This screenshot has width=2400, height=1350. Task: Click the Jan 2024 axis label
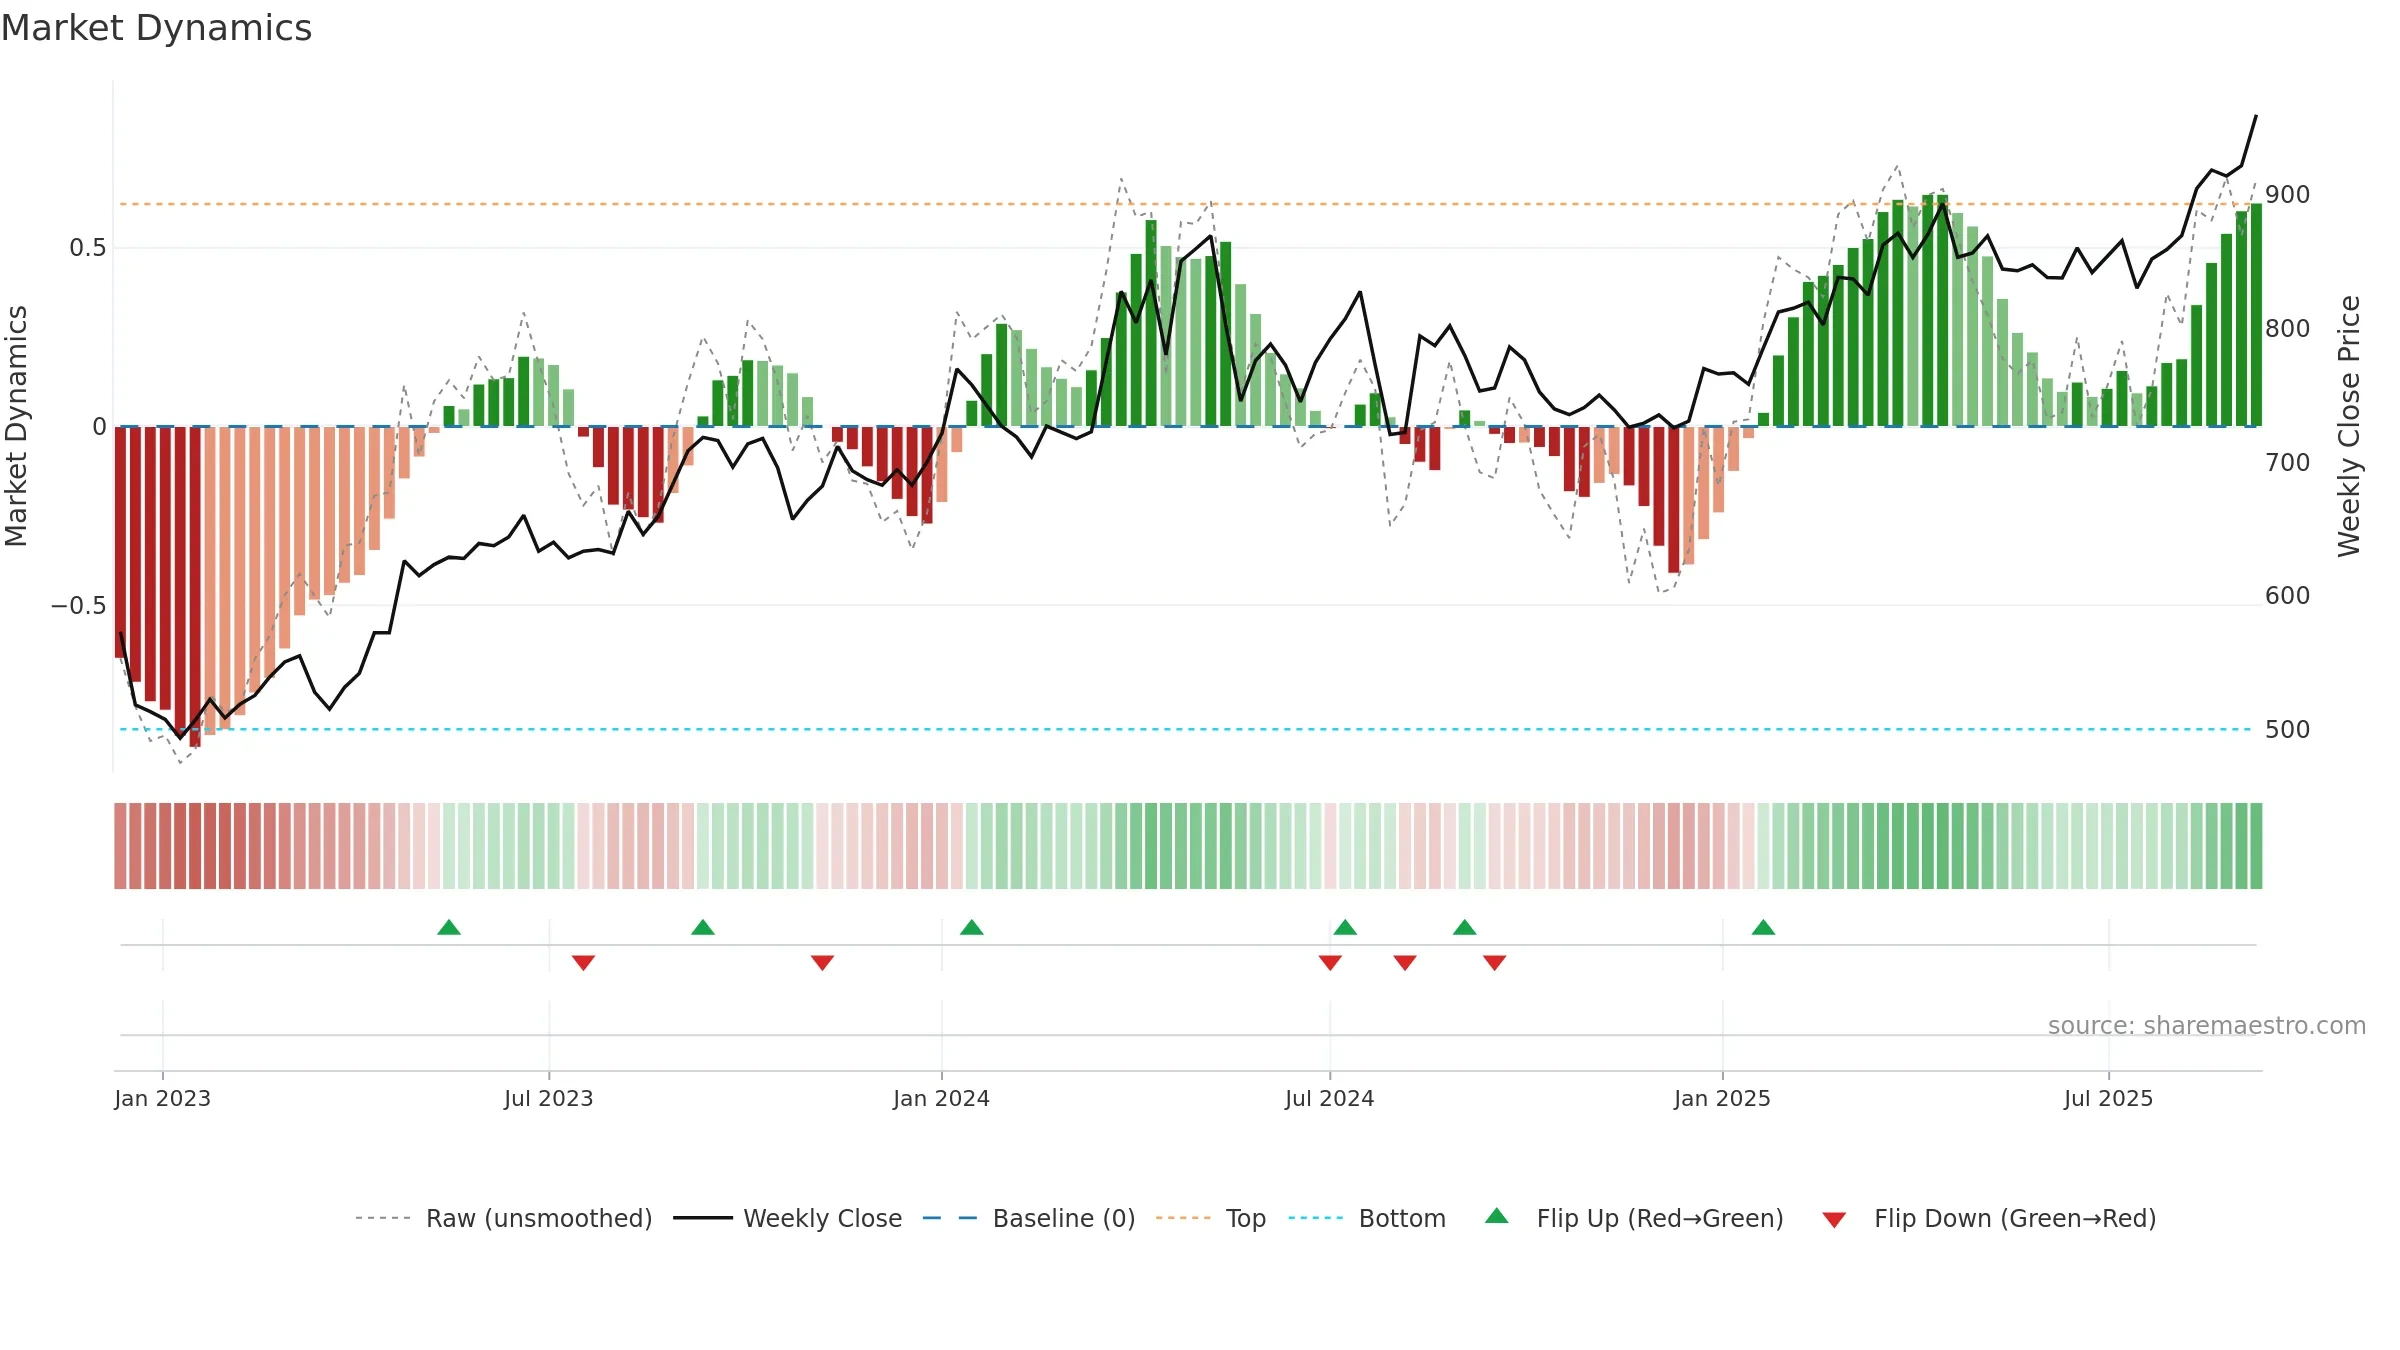942,1098
